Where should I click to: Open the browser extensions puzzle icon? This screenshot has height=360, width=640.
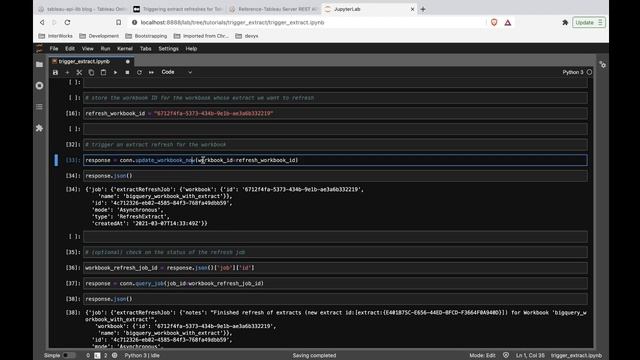click(x=565, y=22)
